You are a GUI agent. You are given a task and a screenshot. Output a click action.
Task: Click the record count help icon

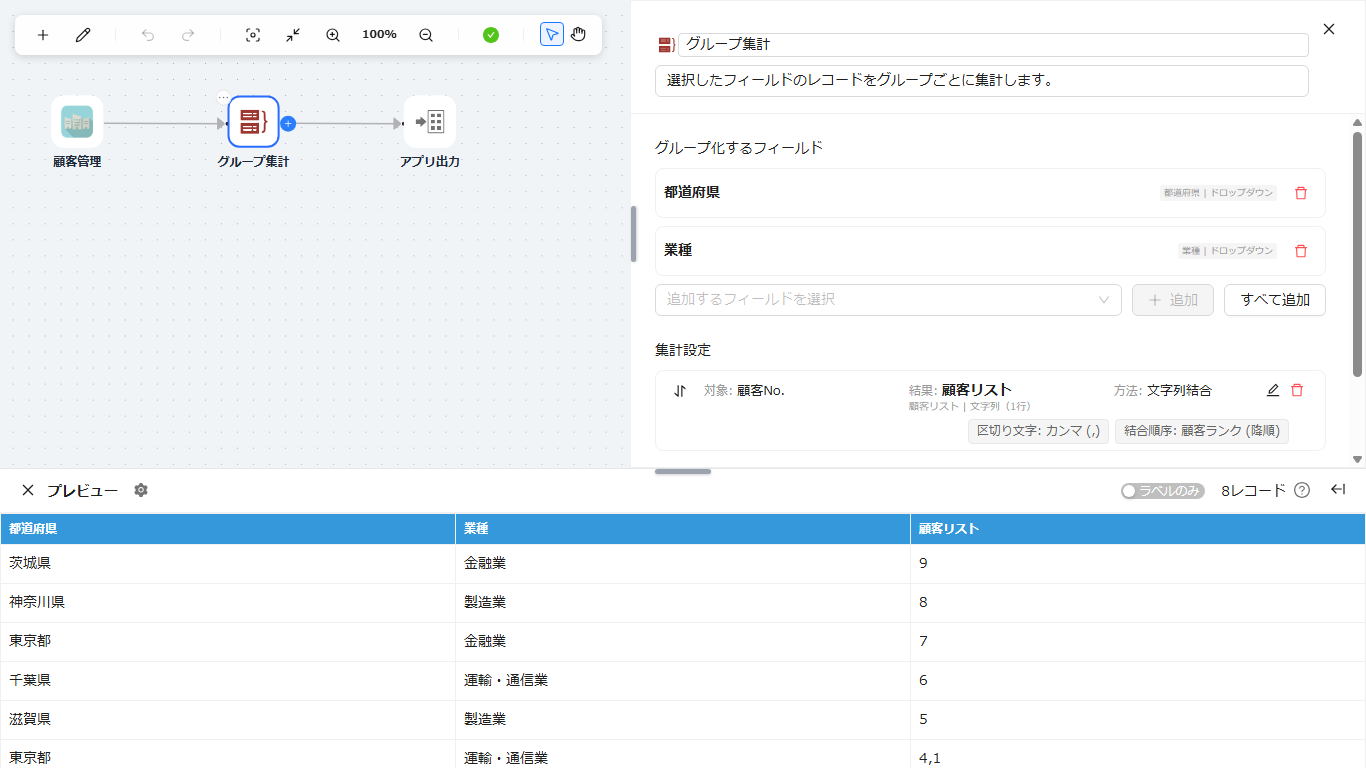pyautogui.click(x=1302, y=490)
